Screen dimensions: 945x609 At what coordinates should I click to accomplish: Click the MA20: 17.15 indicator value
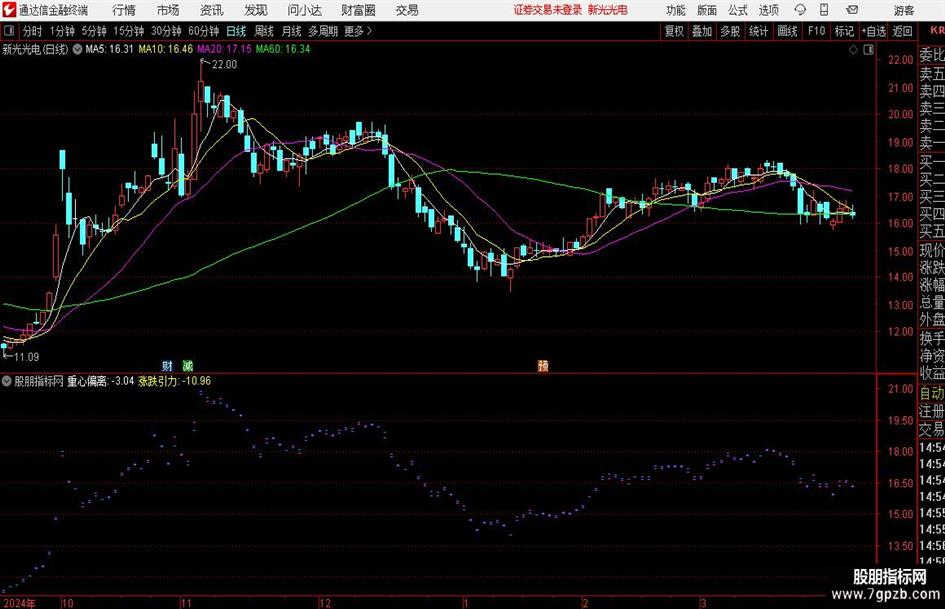[x=224, y=49]
